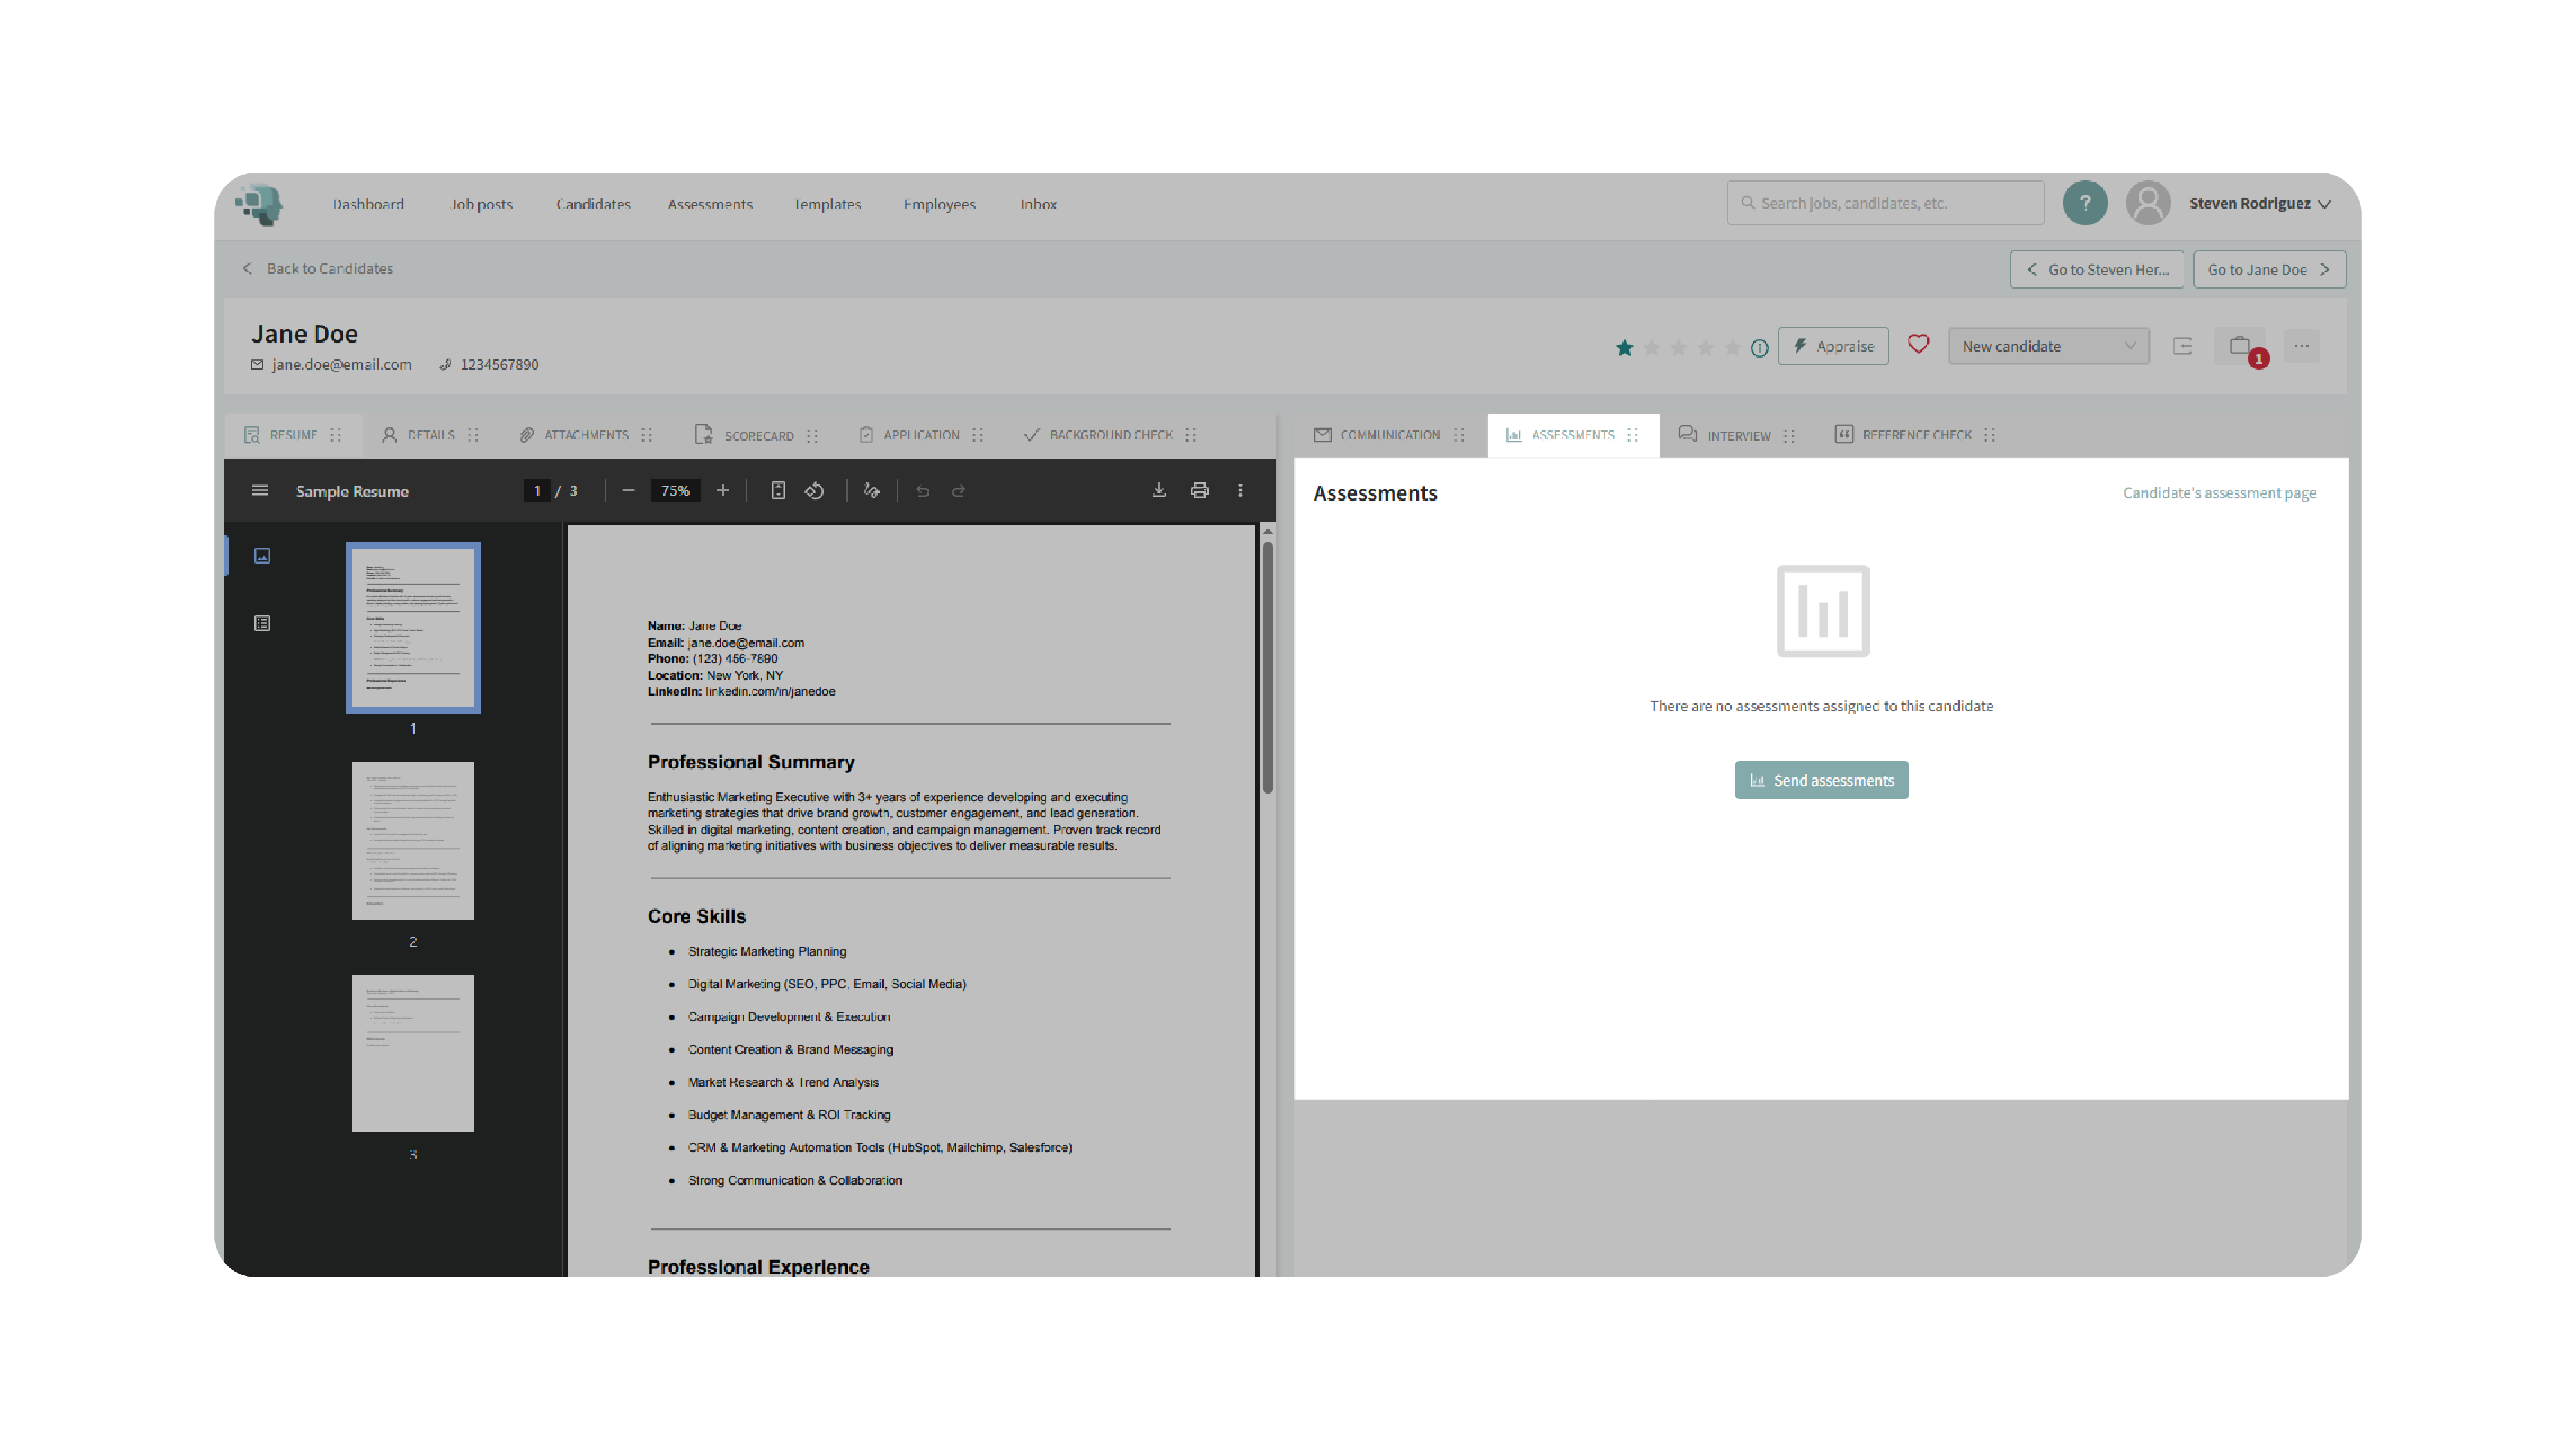Open the Interview tab

click(x=1737, y=435)
